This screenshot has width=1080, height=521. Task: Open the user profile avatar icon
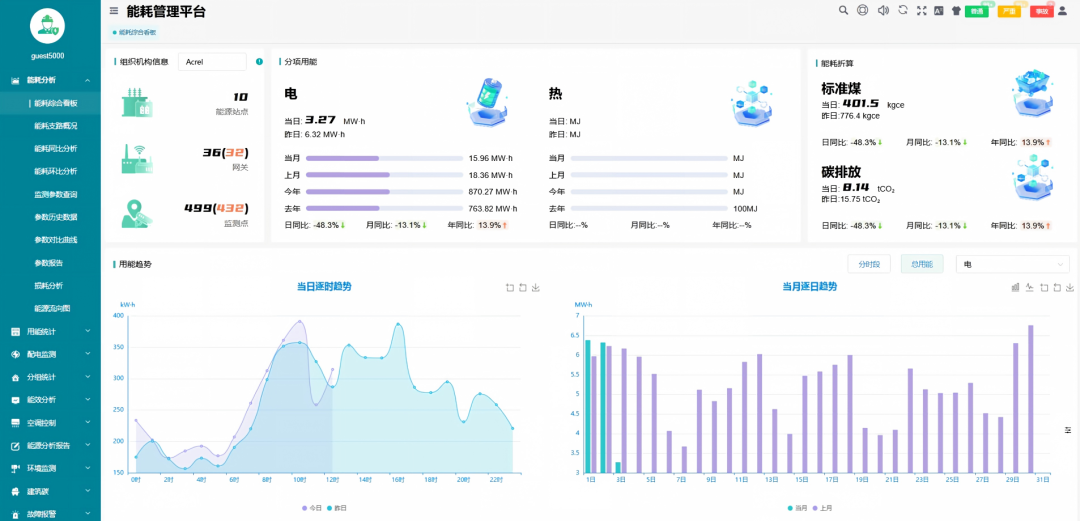pos(1062,10)
